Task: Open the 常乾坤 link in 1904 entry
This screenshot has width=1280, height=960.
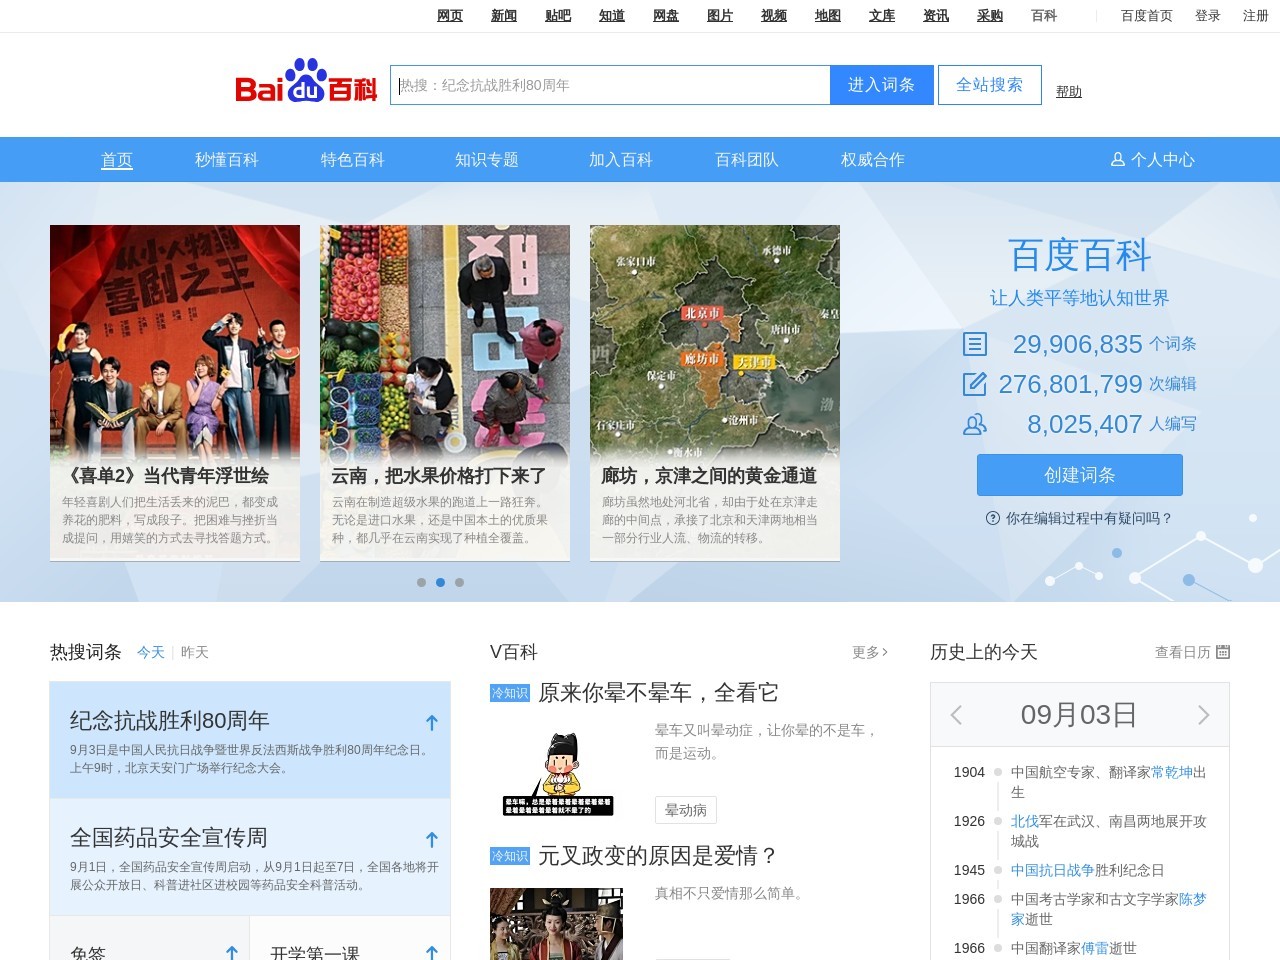Action: pos(1172,772)
